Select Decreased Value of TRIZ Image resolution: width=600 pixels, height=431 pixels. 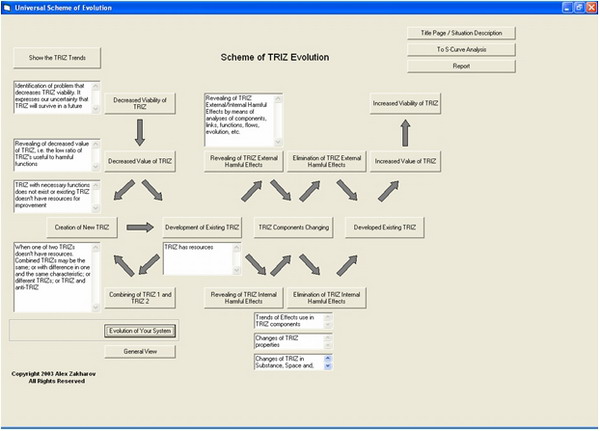140,161
